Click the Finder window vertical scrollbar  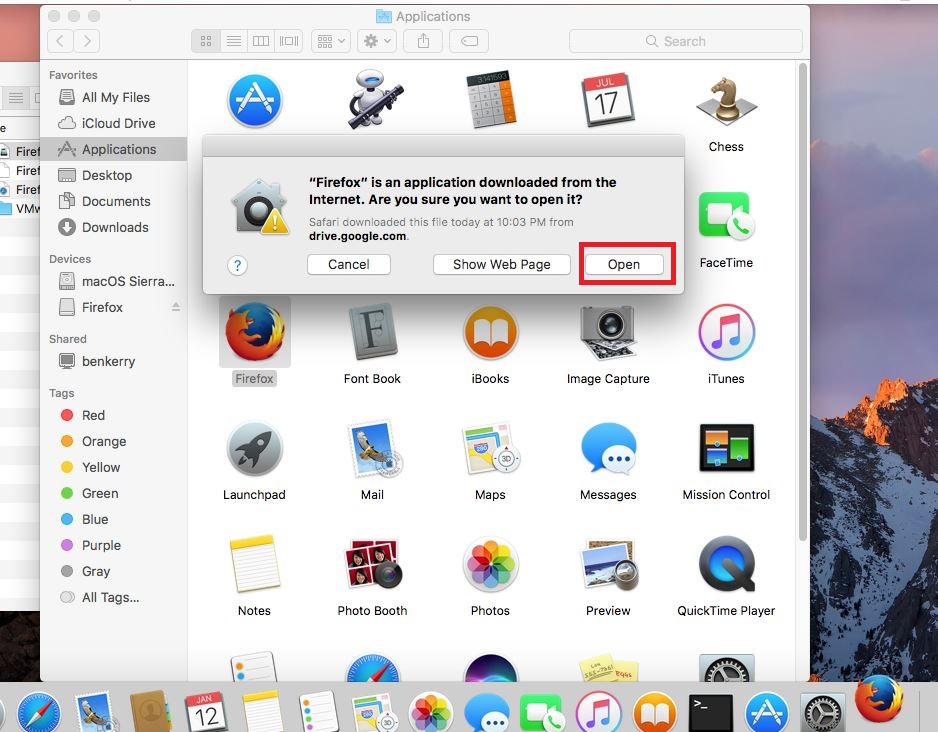(x=803, y=302)
